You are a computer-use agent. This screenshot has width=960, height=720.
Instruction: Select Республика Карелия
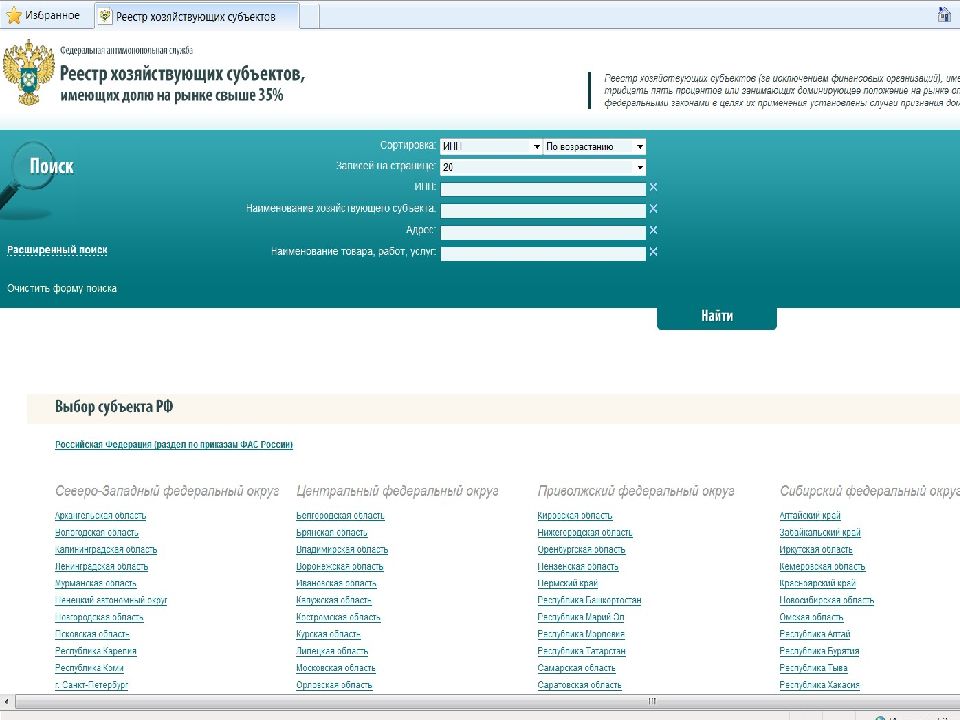coord(96,651)
